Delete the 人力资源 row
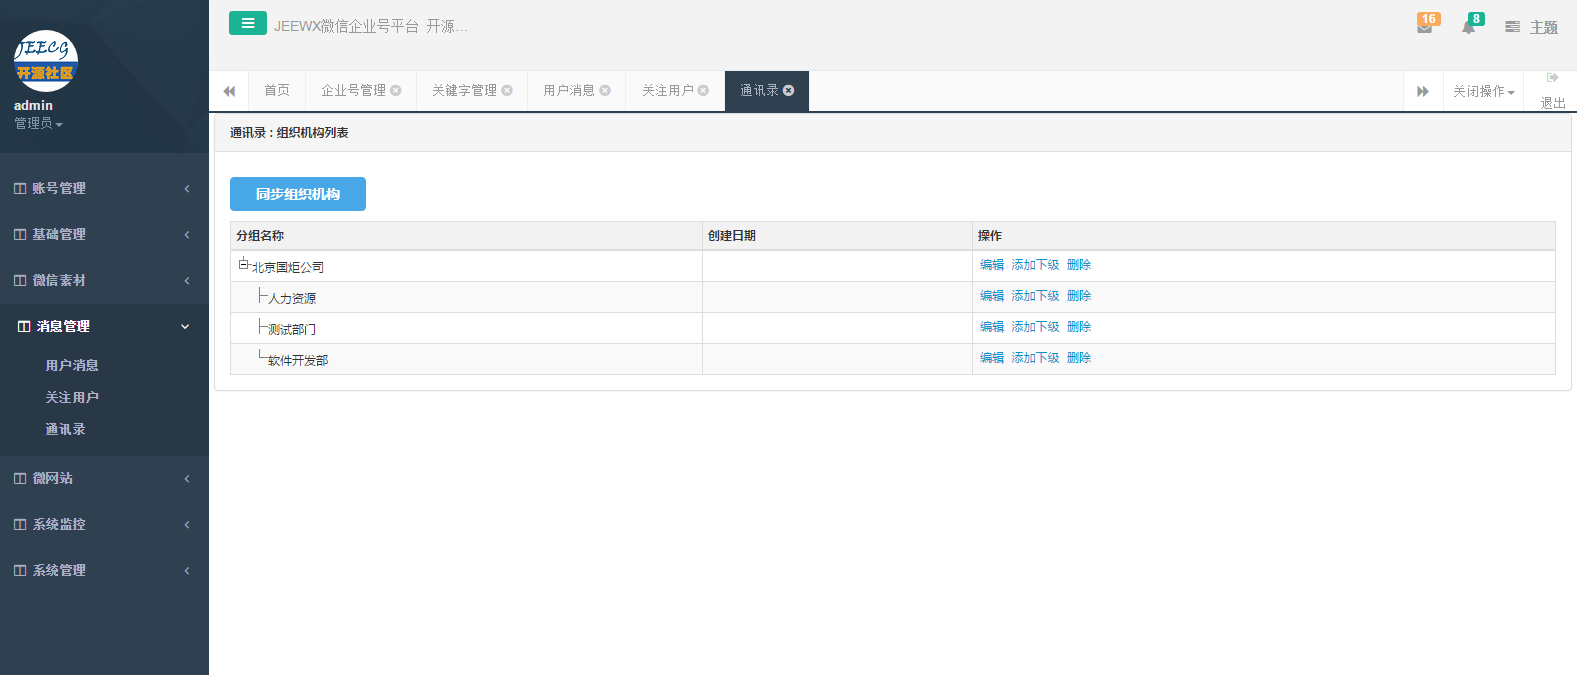Image resolution: width=1577 pixels, height=675 pixels. tap(1079, 296)
